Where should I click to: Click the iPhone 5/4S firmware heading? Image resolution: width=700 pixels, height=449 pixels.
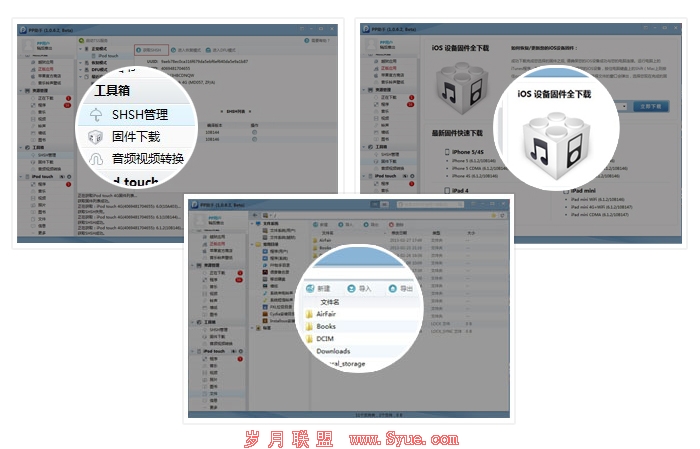[464, 152]
